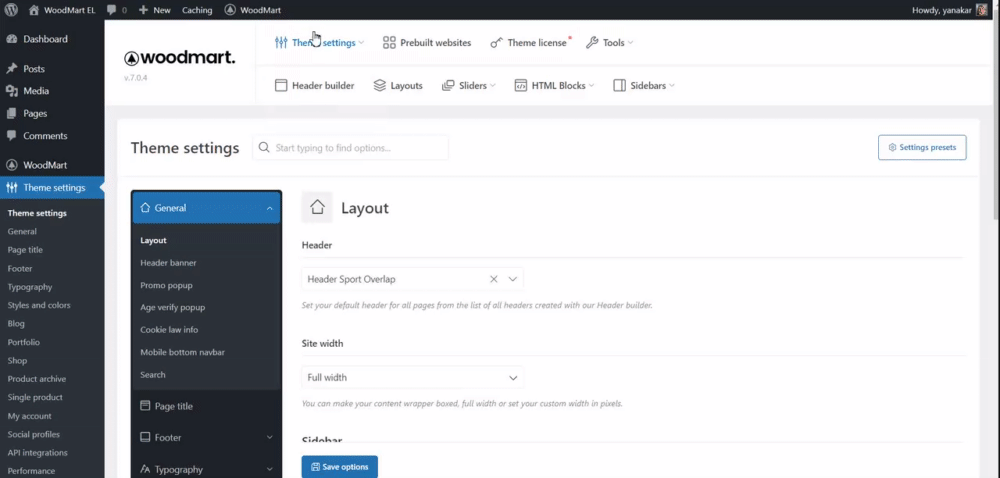
Task: Open Social profiles submenu link
Action: point(34,434)
